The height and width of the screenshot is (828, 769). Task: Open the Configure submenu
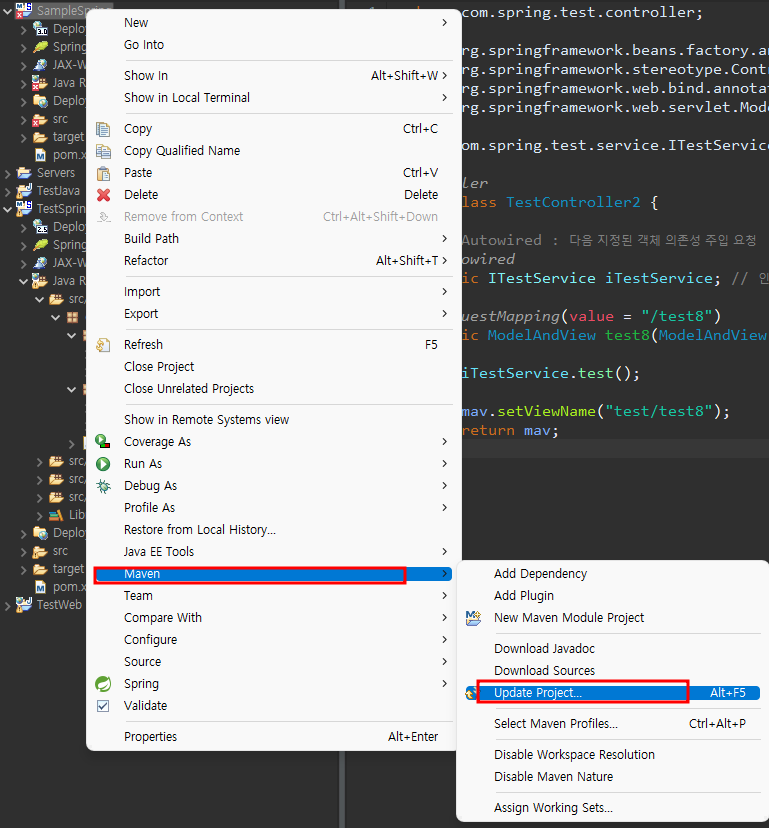tap(274, 640)
